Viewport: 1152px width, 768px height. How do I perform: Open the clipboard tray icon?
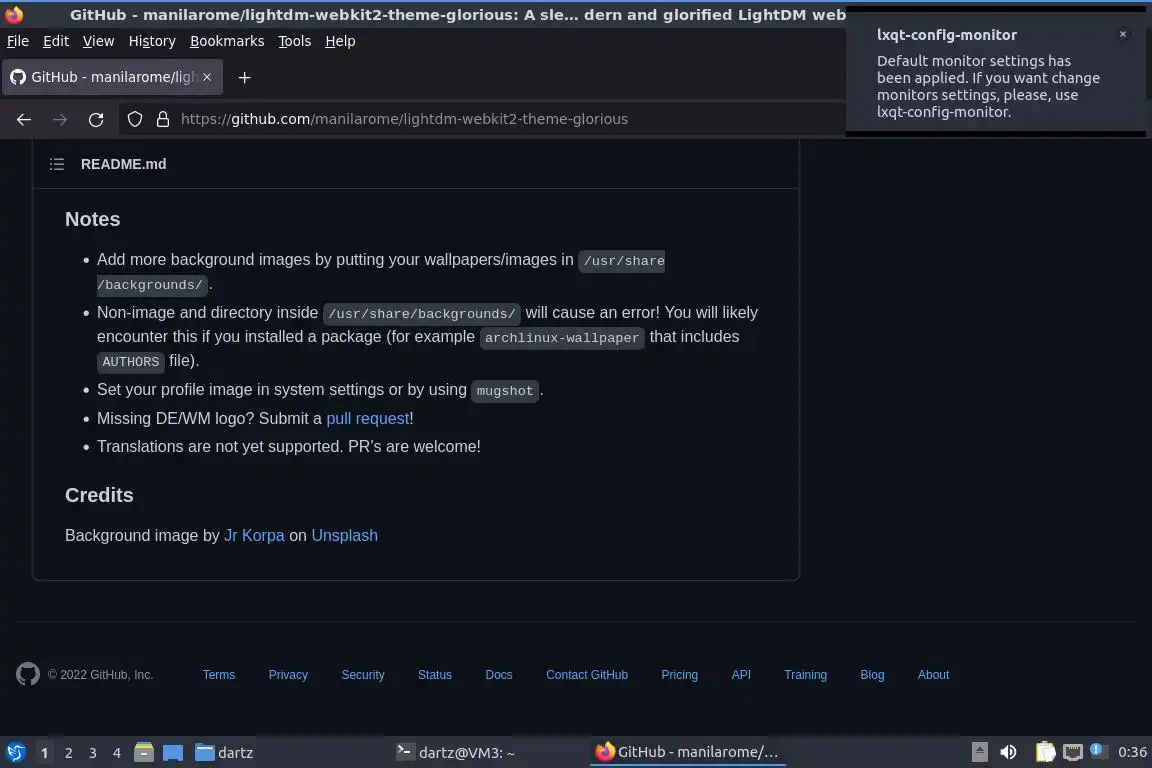click(x=1045, y=752)
